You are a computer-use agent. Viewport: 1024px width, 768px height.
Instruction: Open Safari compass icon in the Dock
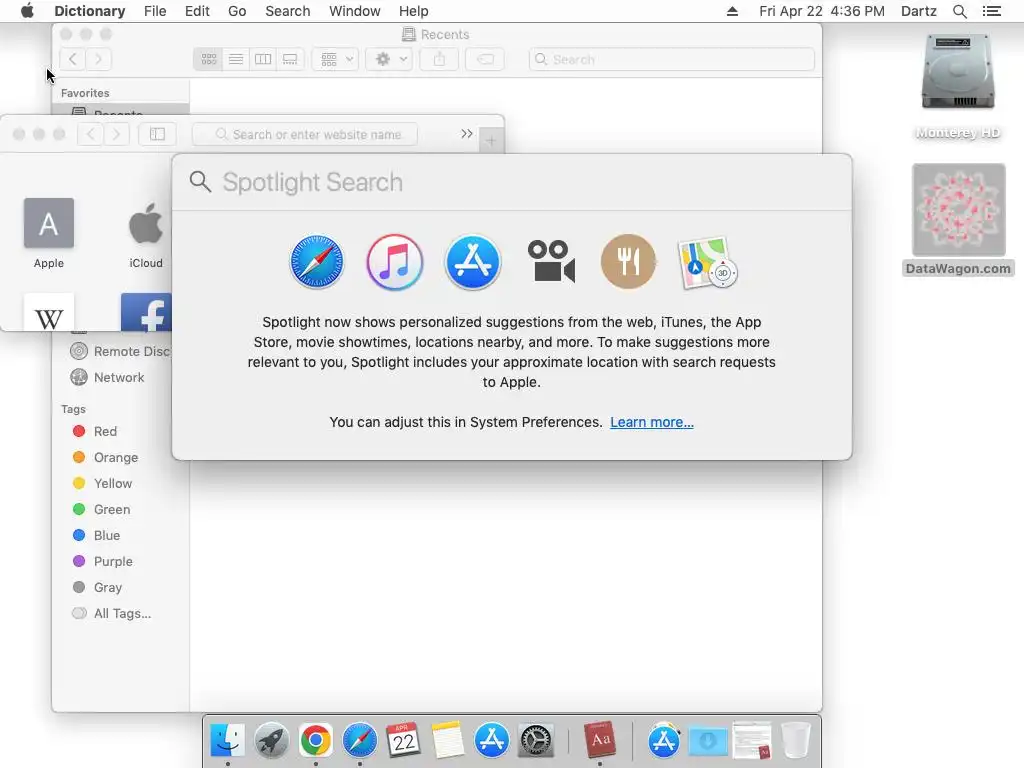[x=360, y=740]
